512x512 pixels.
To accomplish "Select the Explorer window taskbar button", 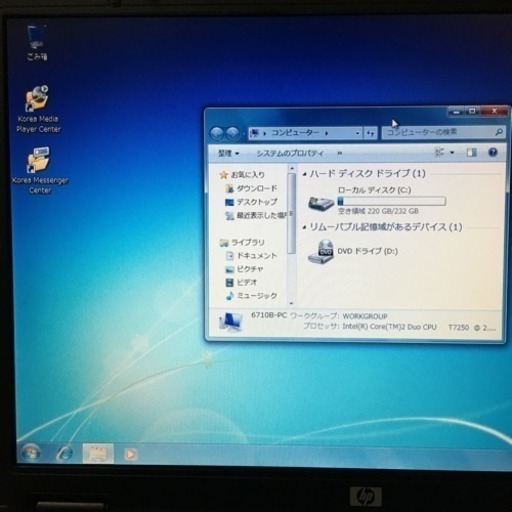I will 98,454.
